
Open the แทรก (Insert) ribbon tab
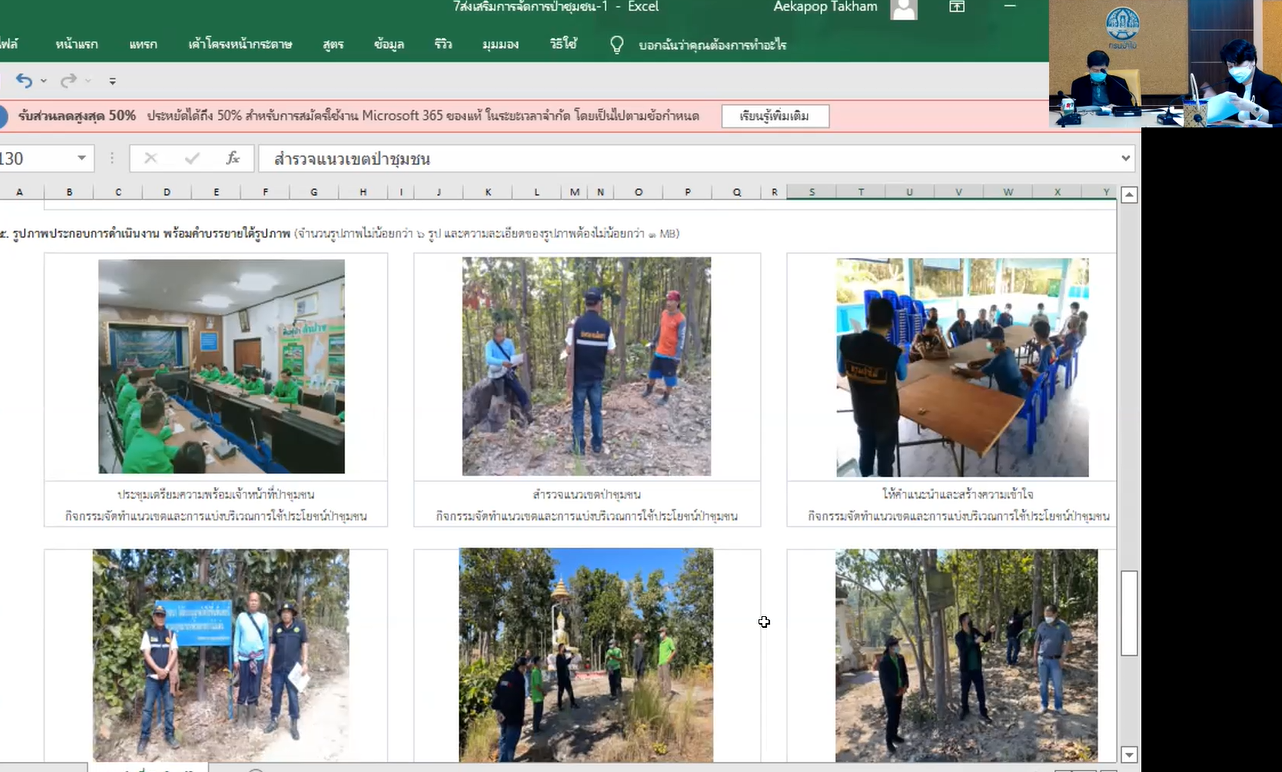click(143, 45)
